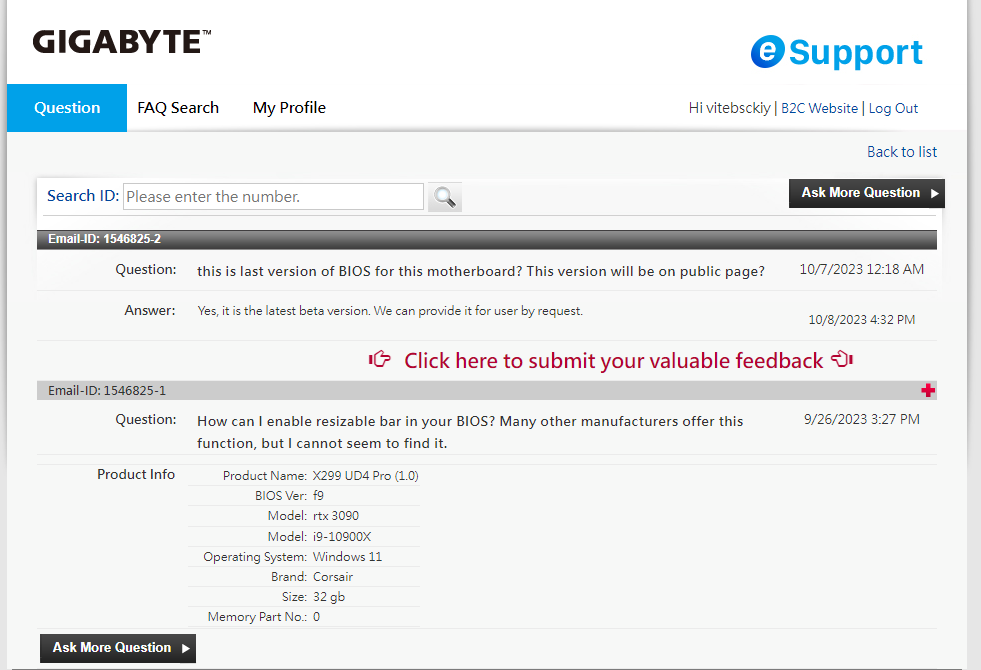Click the left pointing hand feedback icon
This screenshot has width=981, height=670.
pyautogui.click(x=380, y=360)
